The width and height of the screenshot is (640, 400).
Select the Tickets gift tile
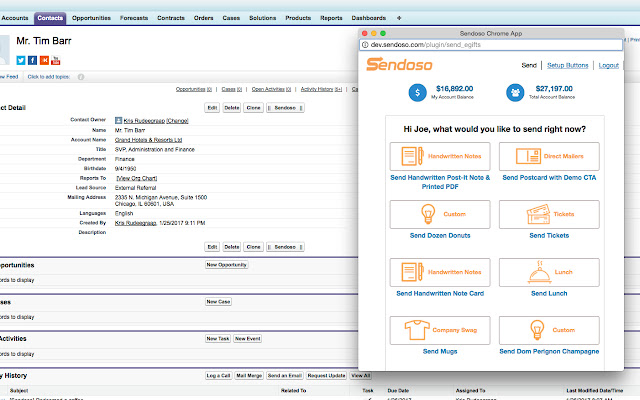coord(549,214)
